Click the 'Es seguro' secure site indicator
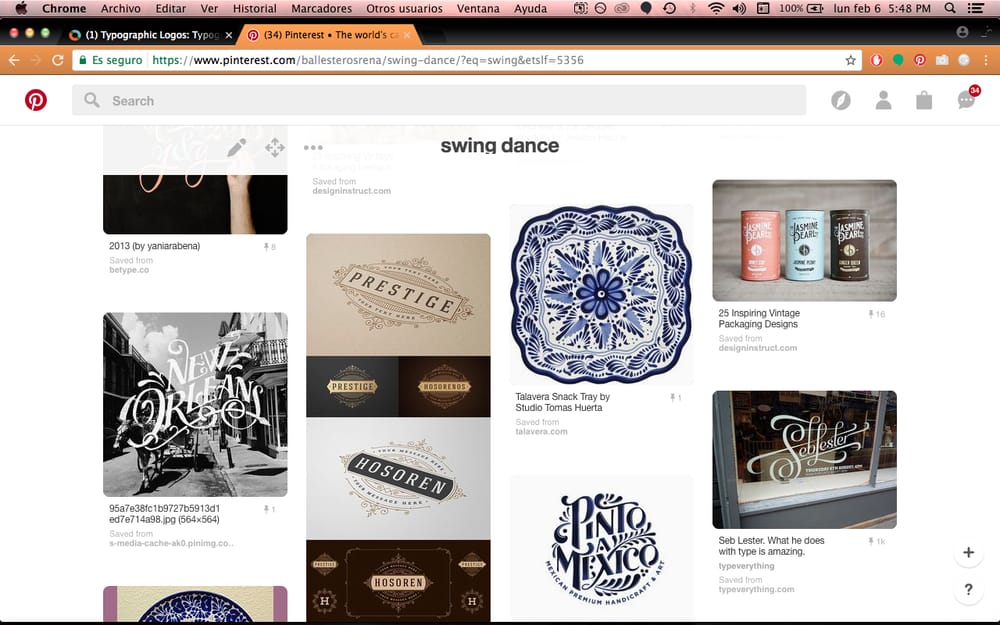Viewport: 1000px width, 625px height. pos(110,60)
